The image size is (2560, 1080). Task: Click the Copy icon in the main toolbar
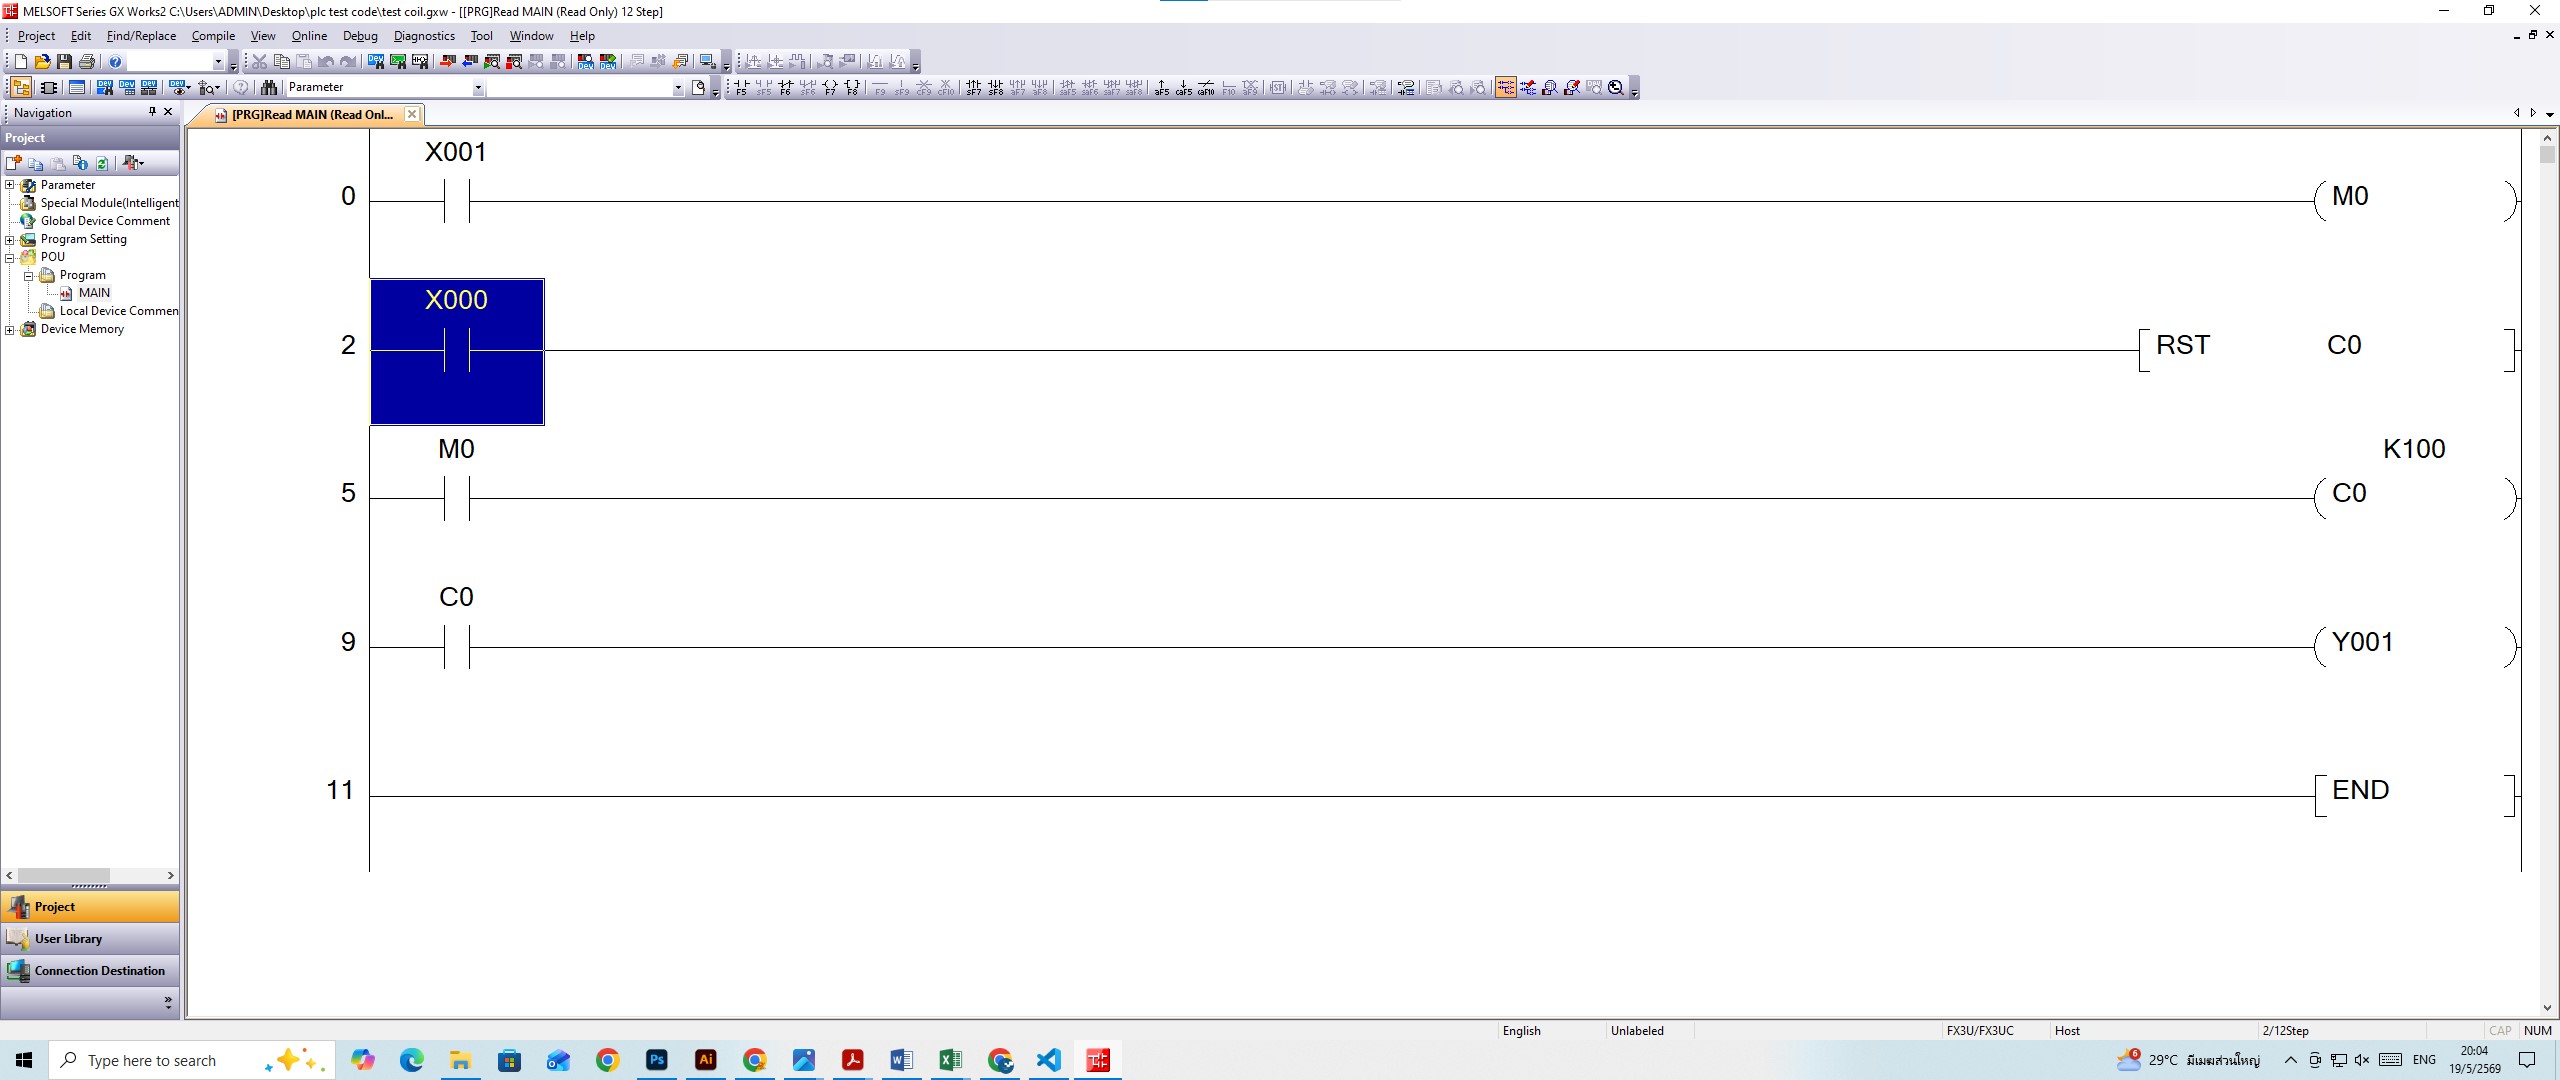pyautogui.click(x=282, y=62)
